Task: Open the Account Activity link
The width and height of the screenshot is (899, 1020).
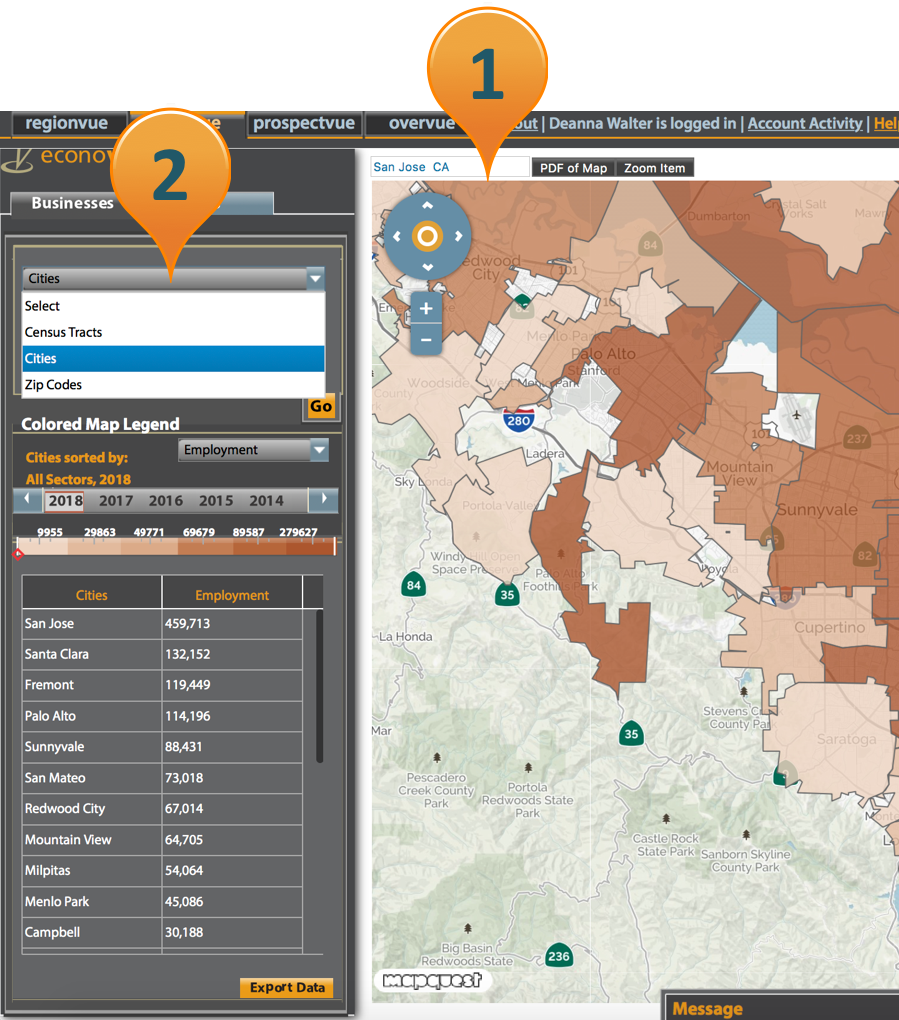Action: click(805, 124)
